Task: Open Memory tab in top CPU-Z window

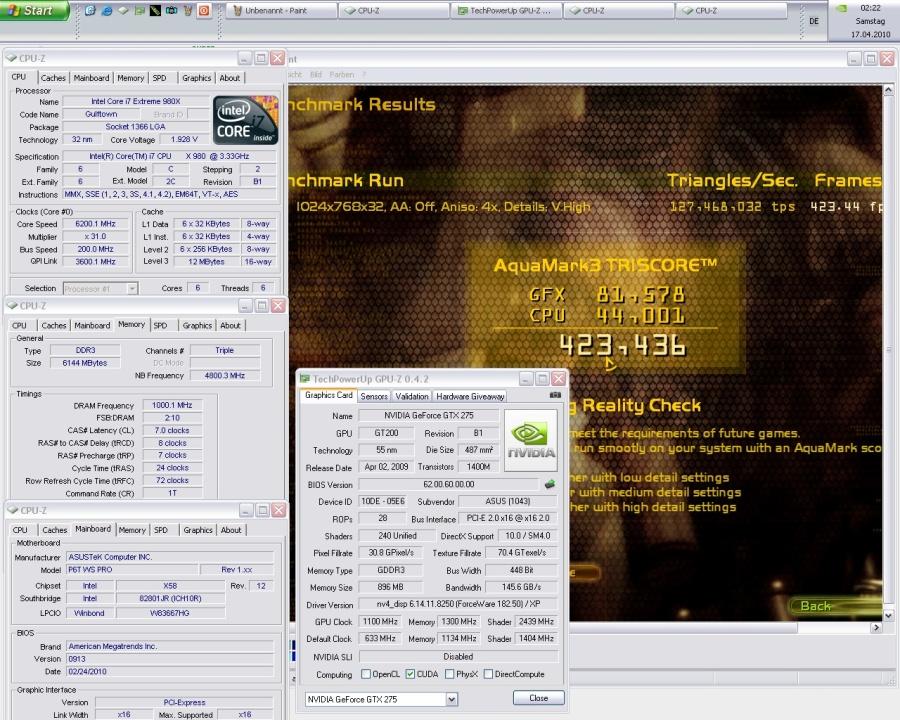Action: pos(131,78)
